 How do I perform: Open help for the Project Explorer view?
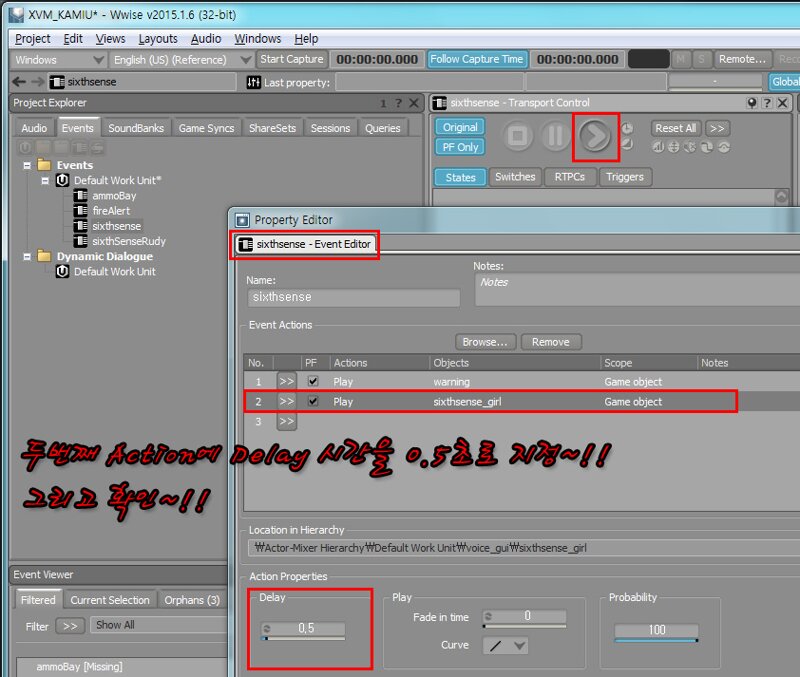click(398, 104)
